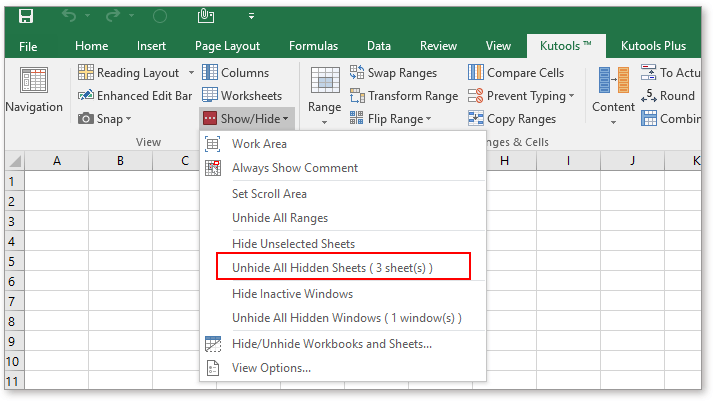The width and height of the screenshot is (718, 404).
Task: Select Hide Unselected Sheets
Action: click(343, 244)
